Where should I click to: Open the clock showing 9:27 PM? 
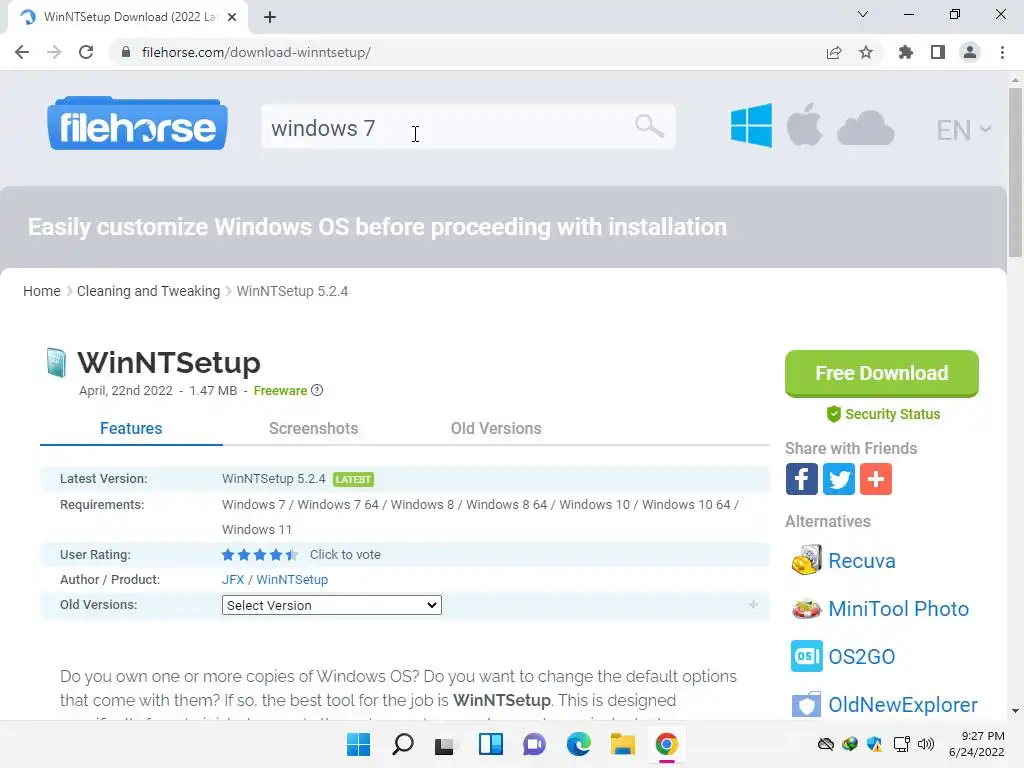pyautogui.click(x=976, y=744)
